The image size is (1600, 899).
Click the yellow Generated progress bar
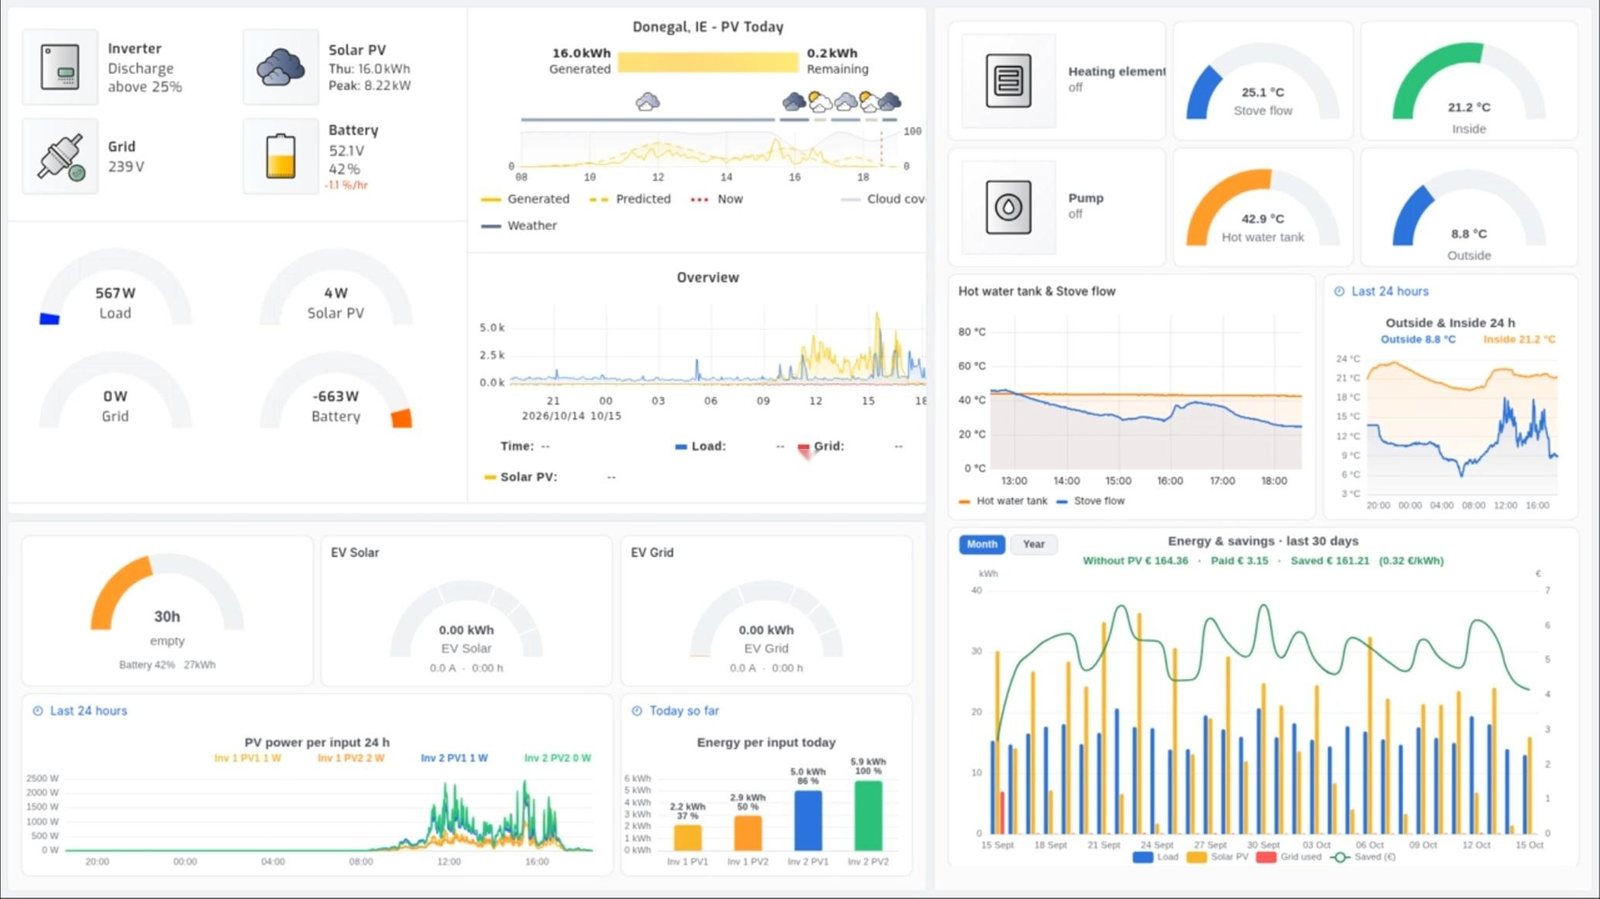pos(708,62)
